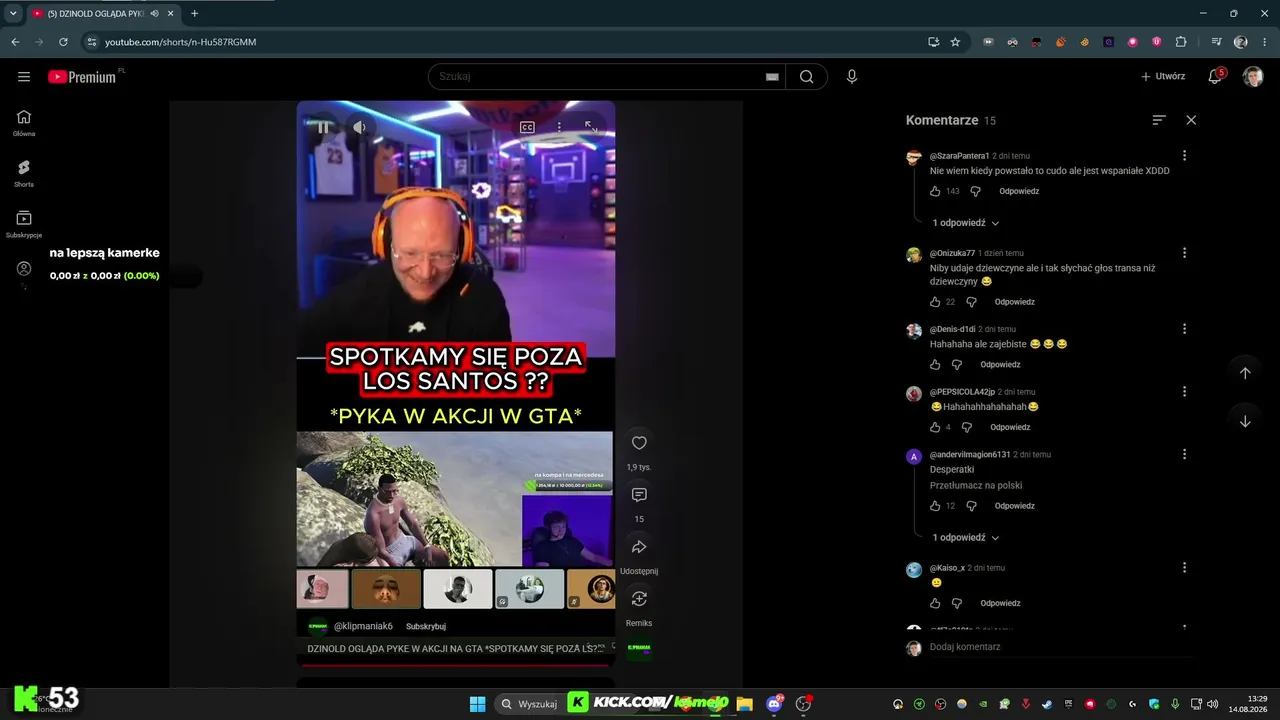Toggle closed captions on the Short

point(527,127)
